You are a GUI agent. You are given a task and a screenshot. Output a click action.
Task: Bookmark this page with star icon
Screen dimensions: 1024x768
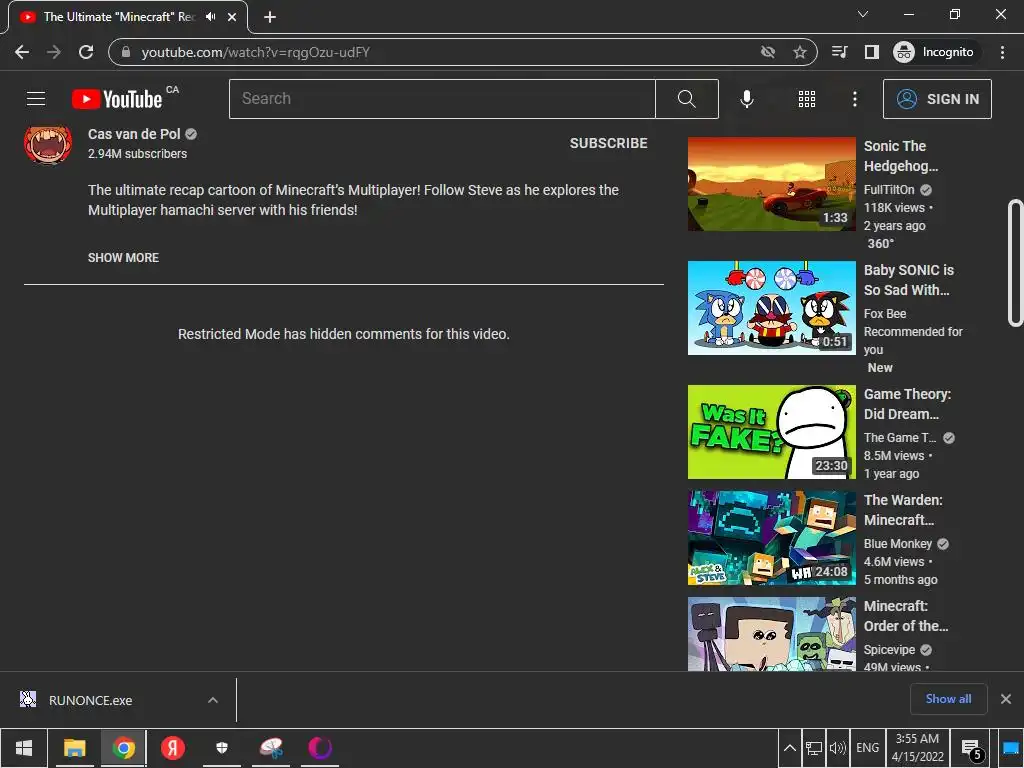pyautogui.click(x=799, y=52)
